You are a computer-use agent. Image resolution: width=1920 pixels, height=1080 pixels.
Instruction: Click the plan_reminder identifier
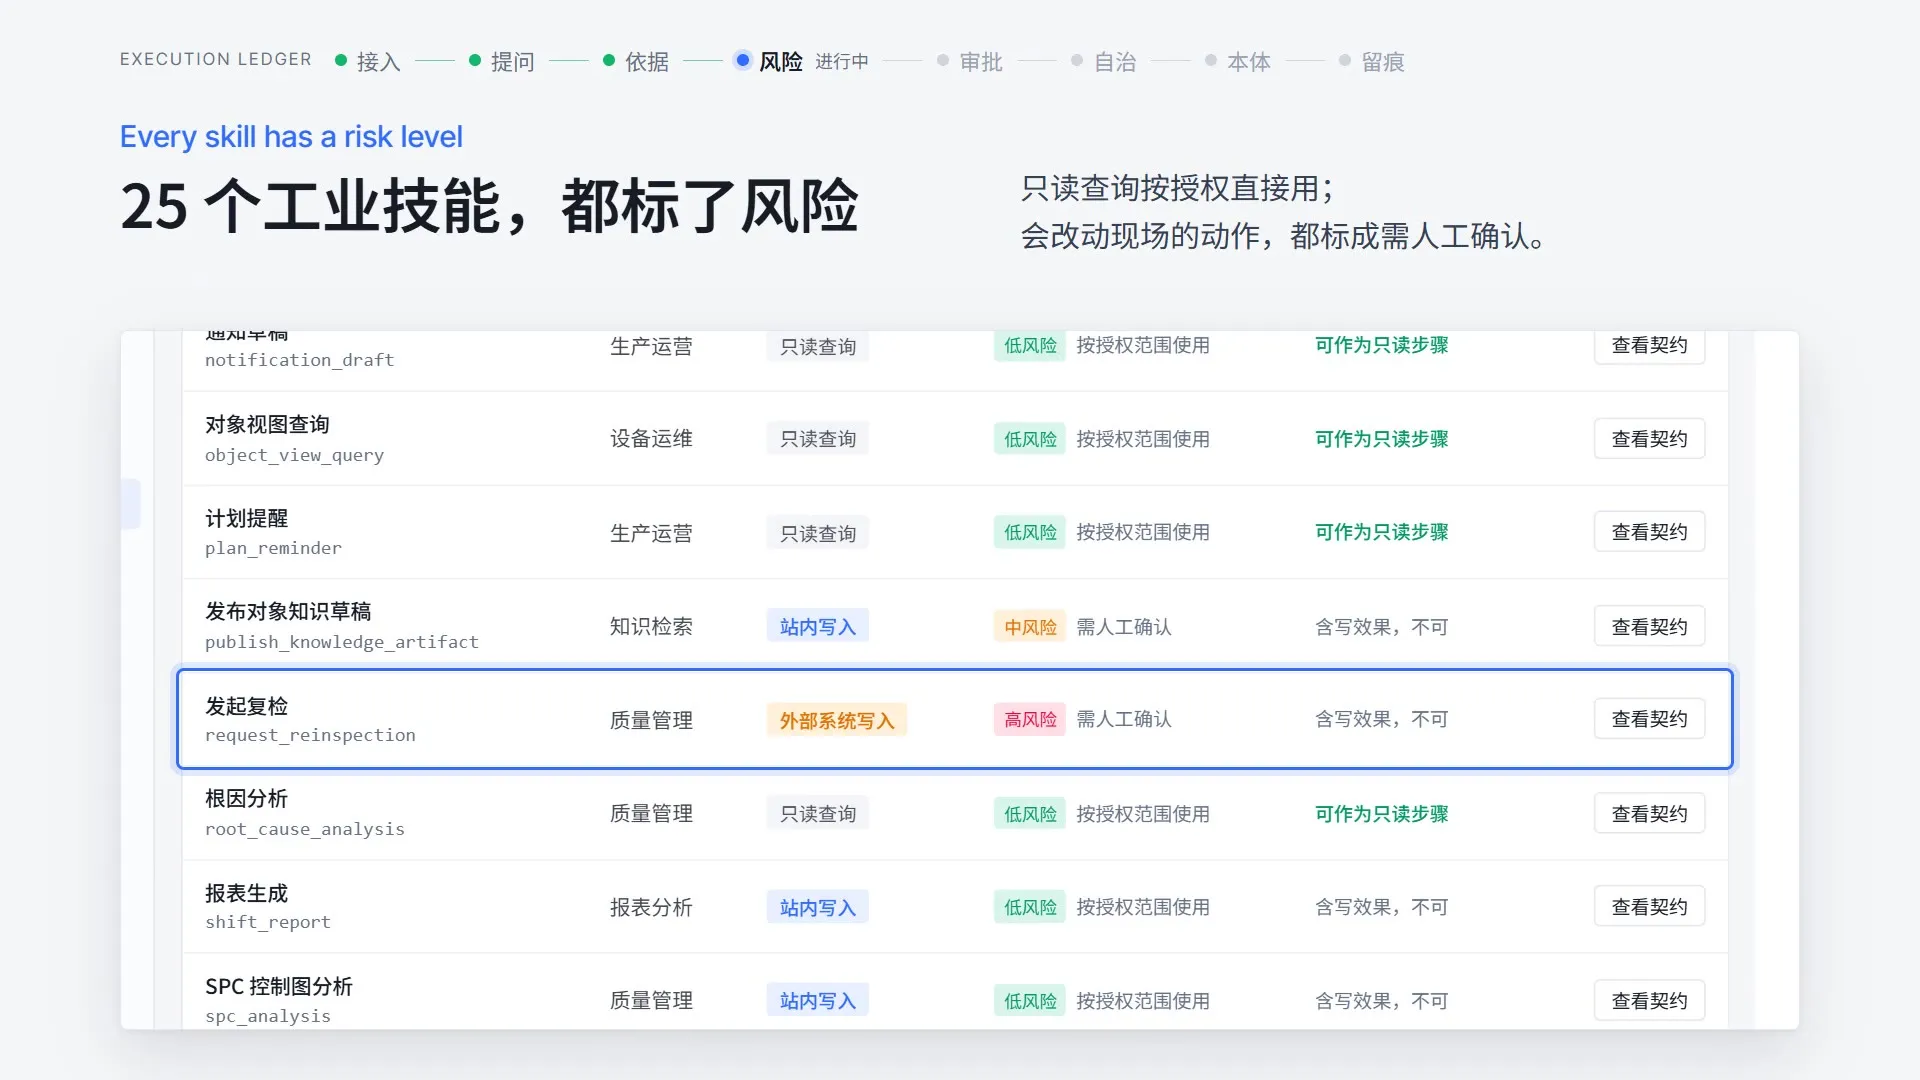pos(273,548)
